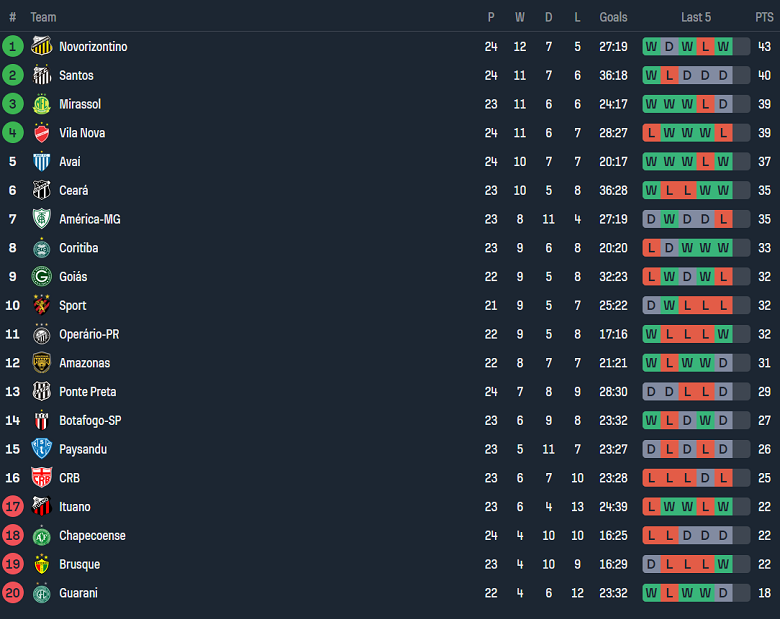The height and width of the screenshot is (619, 780).
Task: Click the Santos club crest
Action: (x=42, y=75)
